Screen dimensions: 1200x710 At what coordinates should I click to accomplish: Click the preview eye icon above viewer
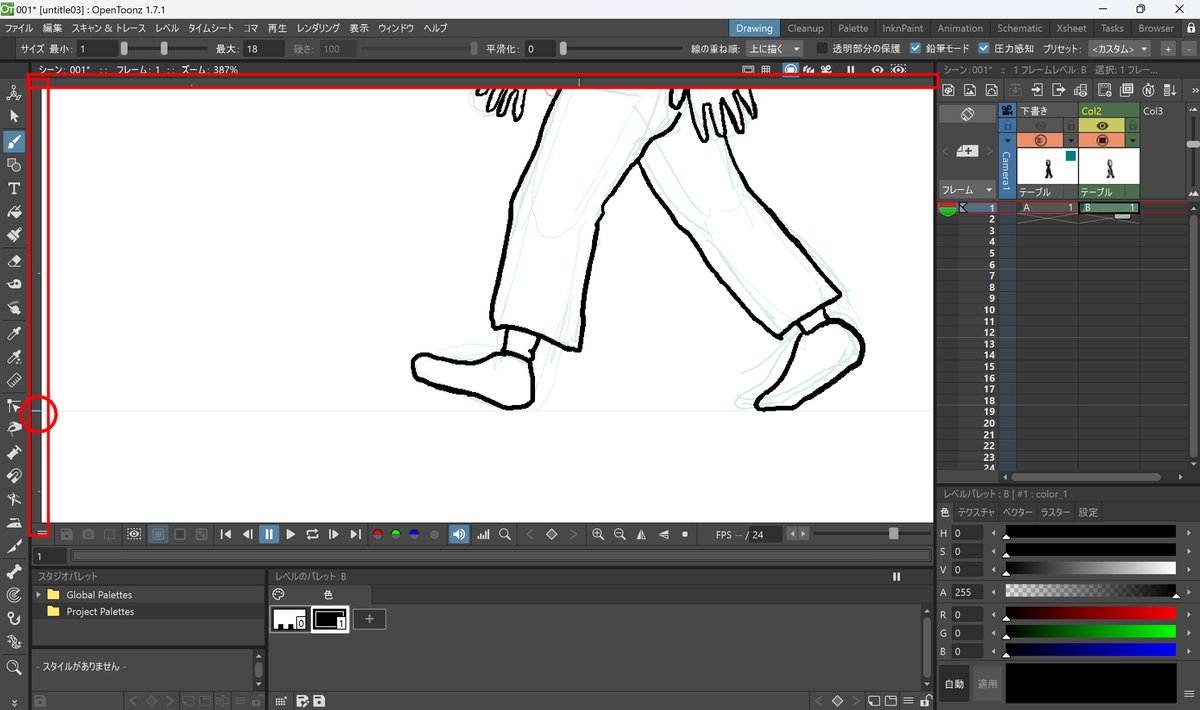pos(877,70)
